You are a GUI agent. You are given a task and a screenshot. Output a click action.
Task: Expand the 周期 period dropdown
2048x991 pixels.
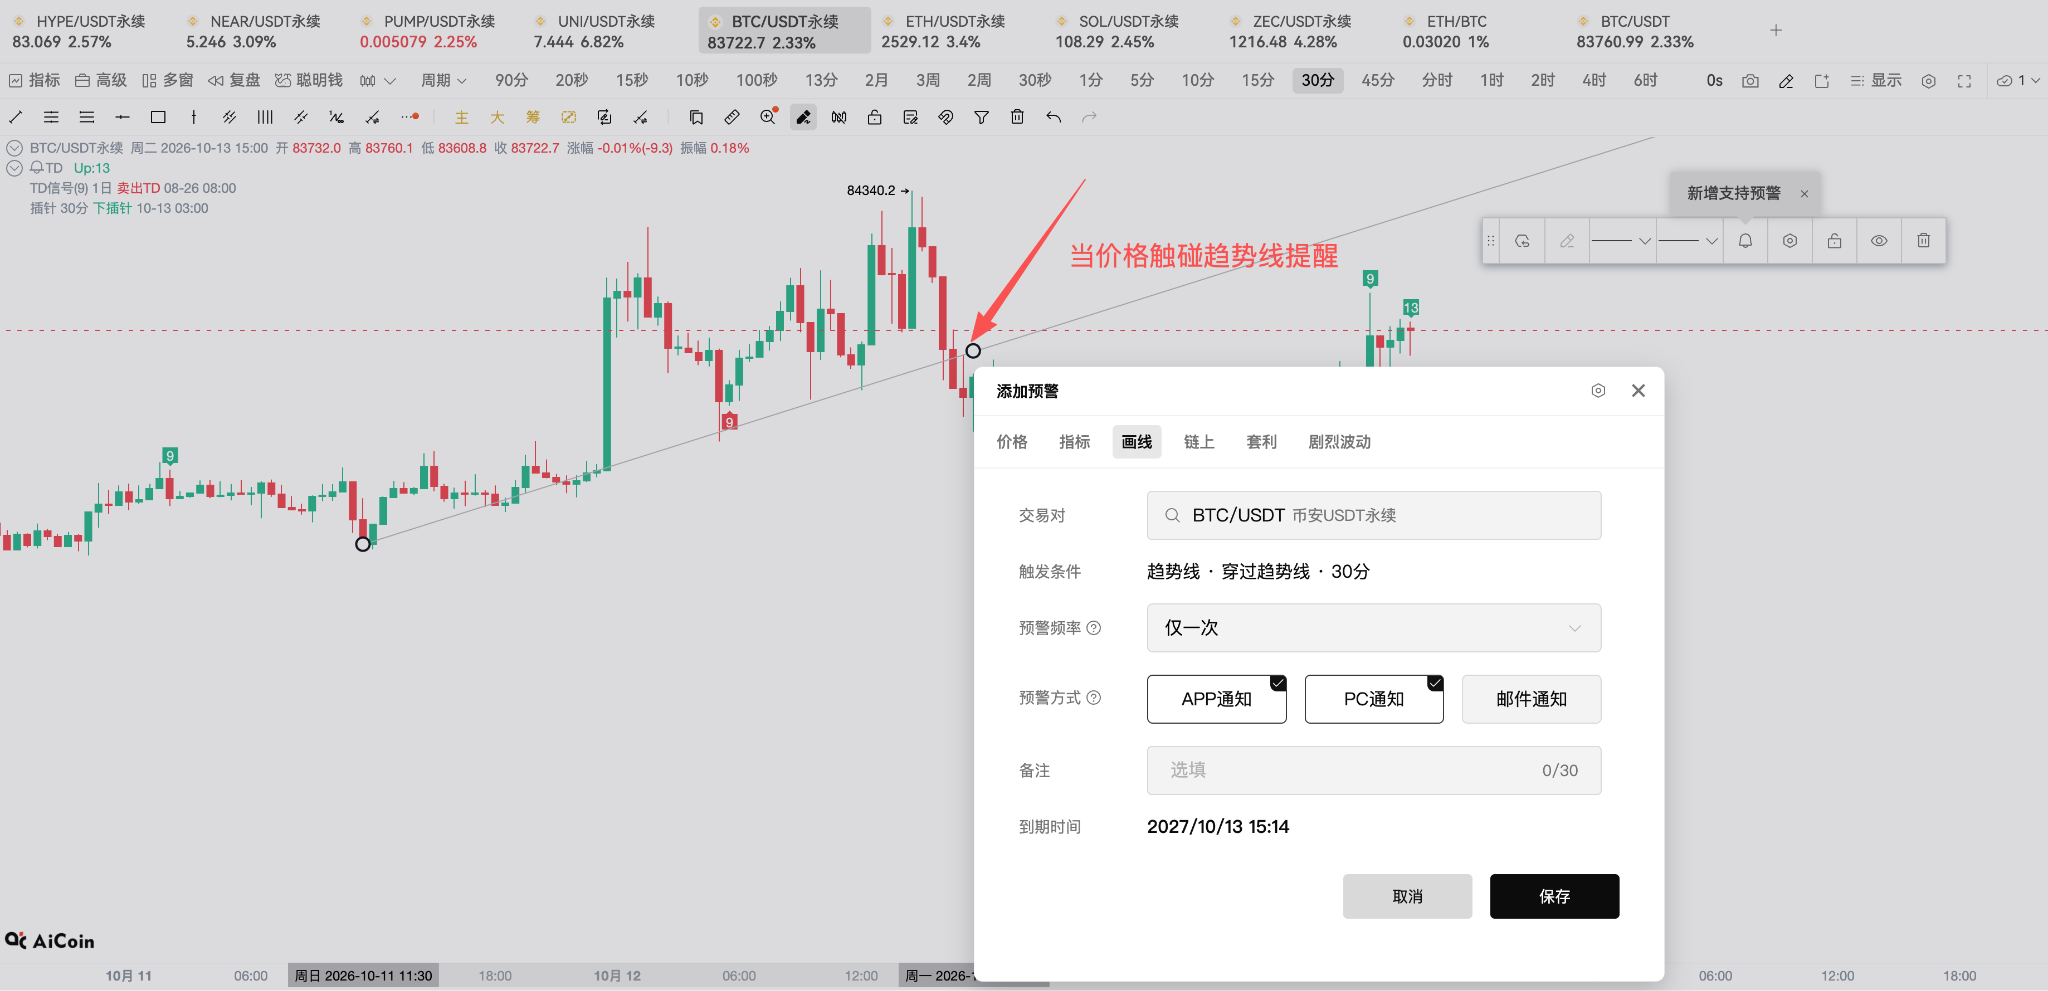click(x=443, y=81)
